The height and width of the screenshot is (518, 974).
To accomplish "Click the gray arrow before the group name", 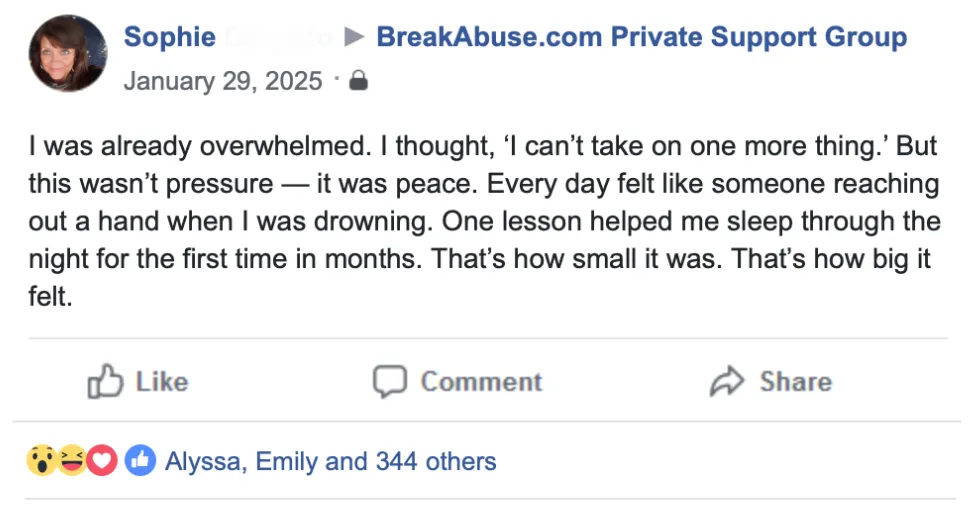I will [x=355, y=37].
